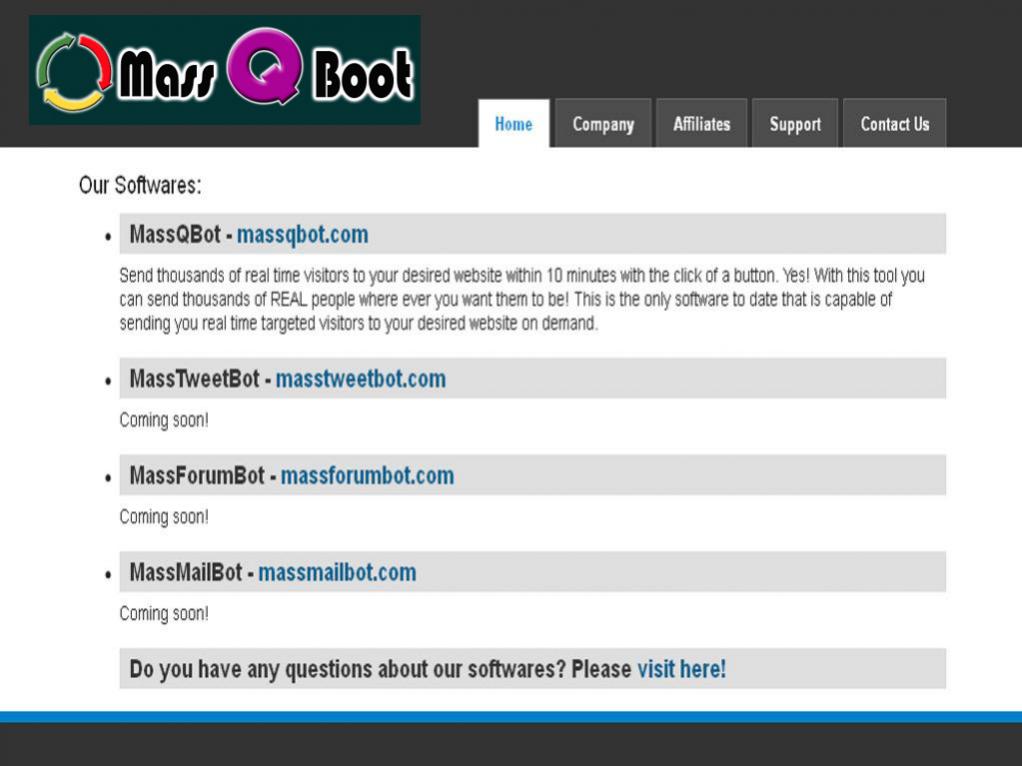Select the 'MassMailBot -' title text
Screen dimensions: 1022x766
[192, 572]
